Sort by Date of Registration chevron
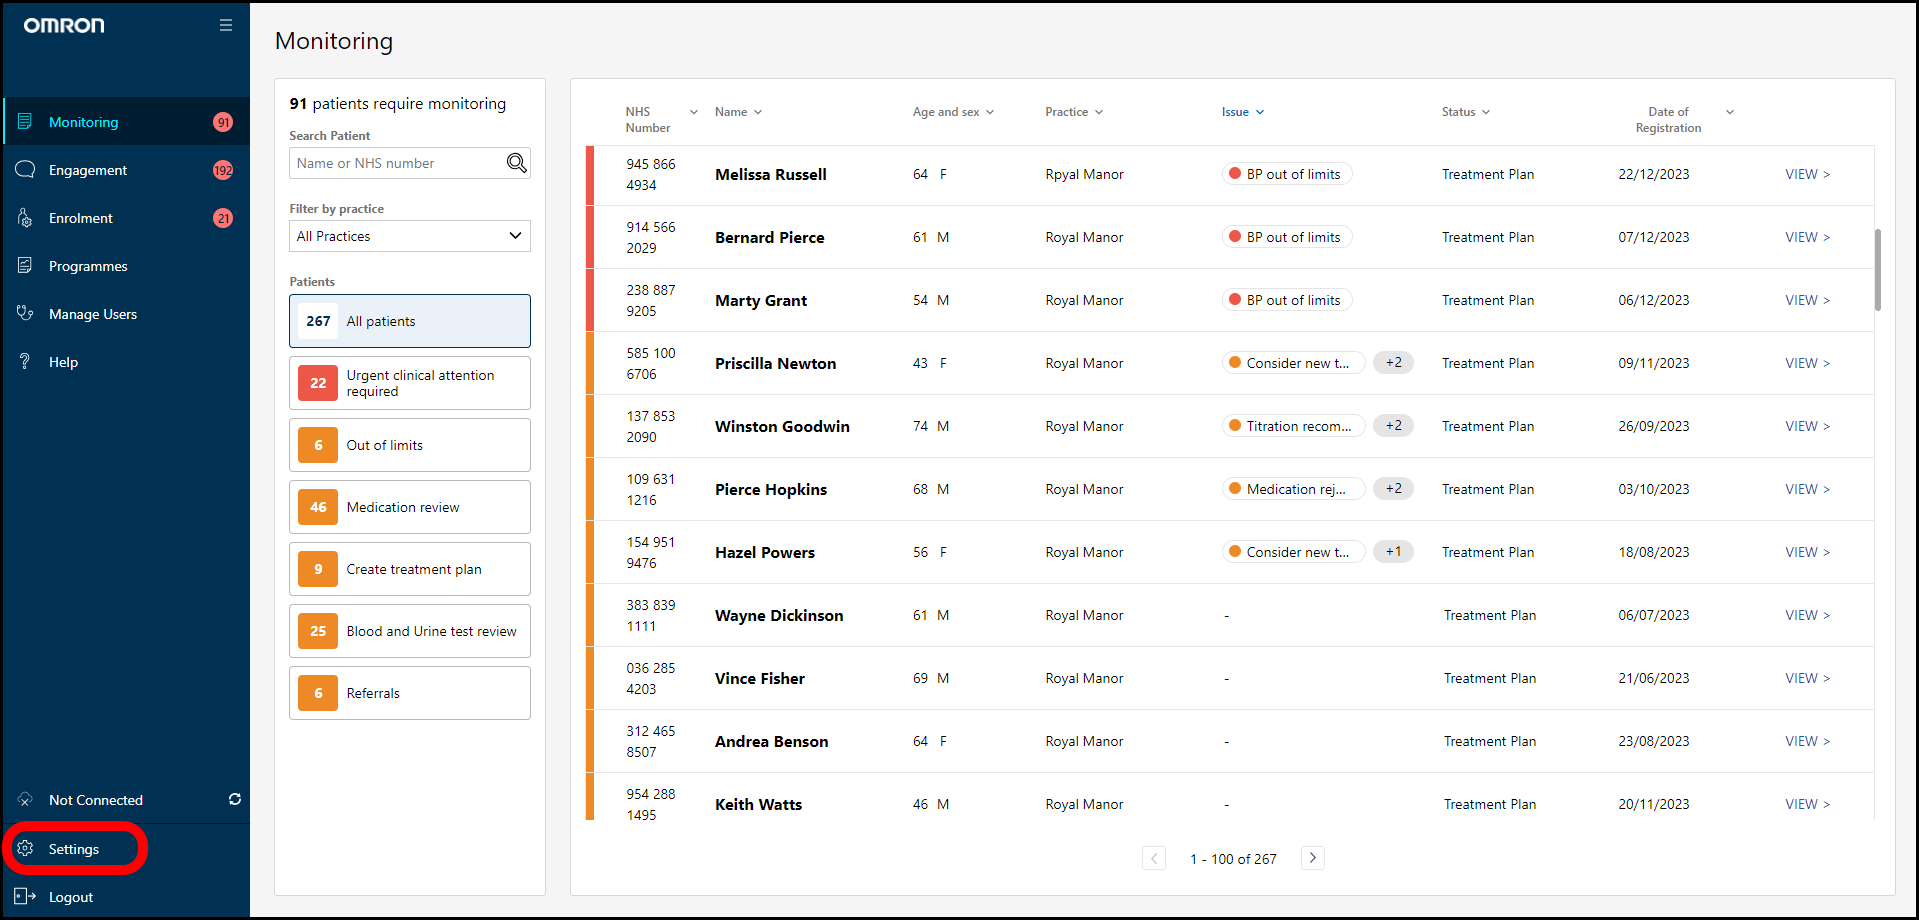Image resolution: width=1919 pixels, height=920 pixels. coord(1730,112)
